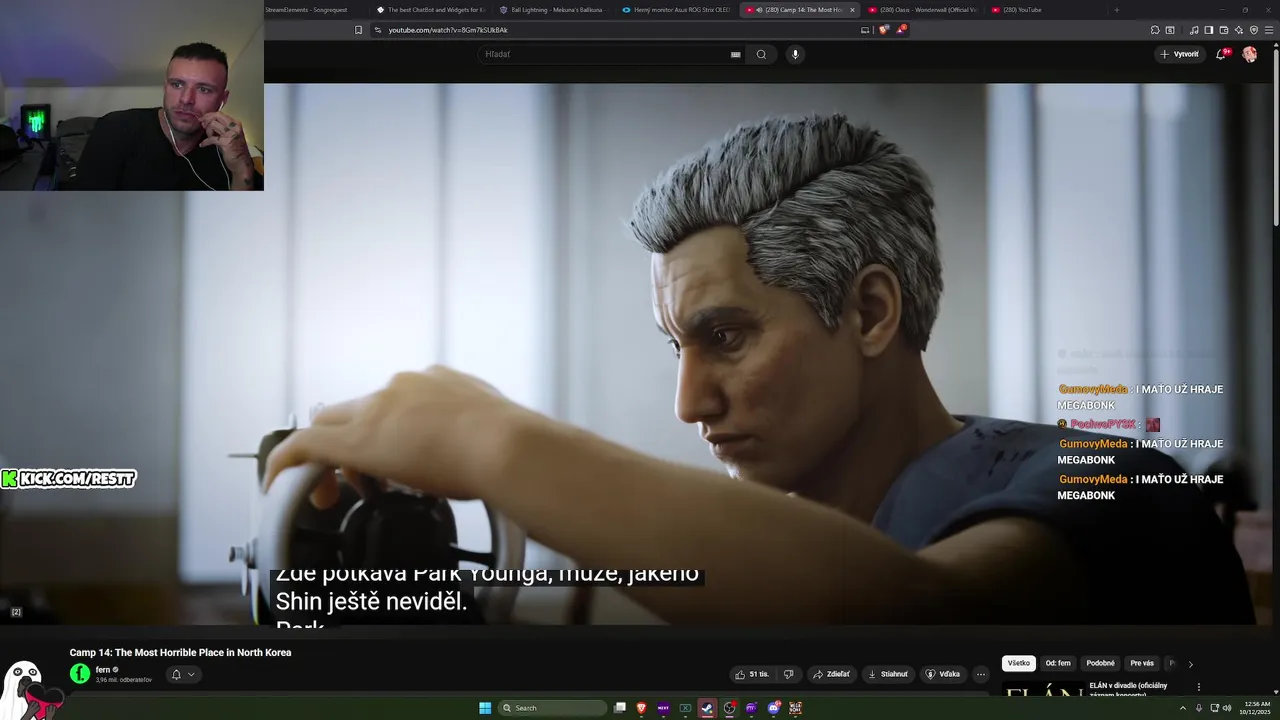
Task: Select the Od: fern filter chip
Action: [x=1058, y=663]
